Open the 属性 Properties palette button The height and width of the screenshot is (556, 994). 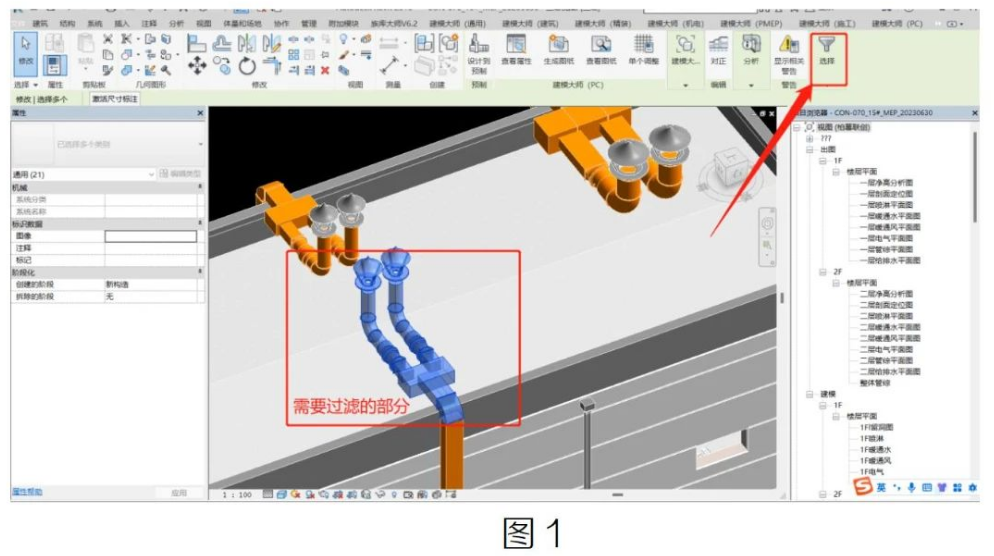click(54, 65)
